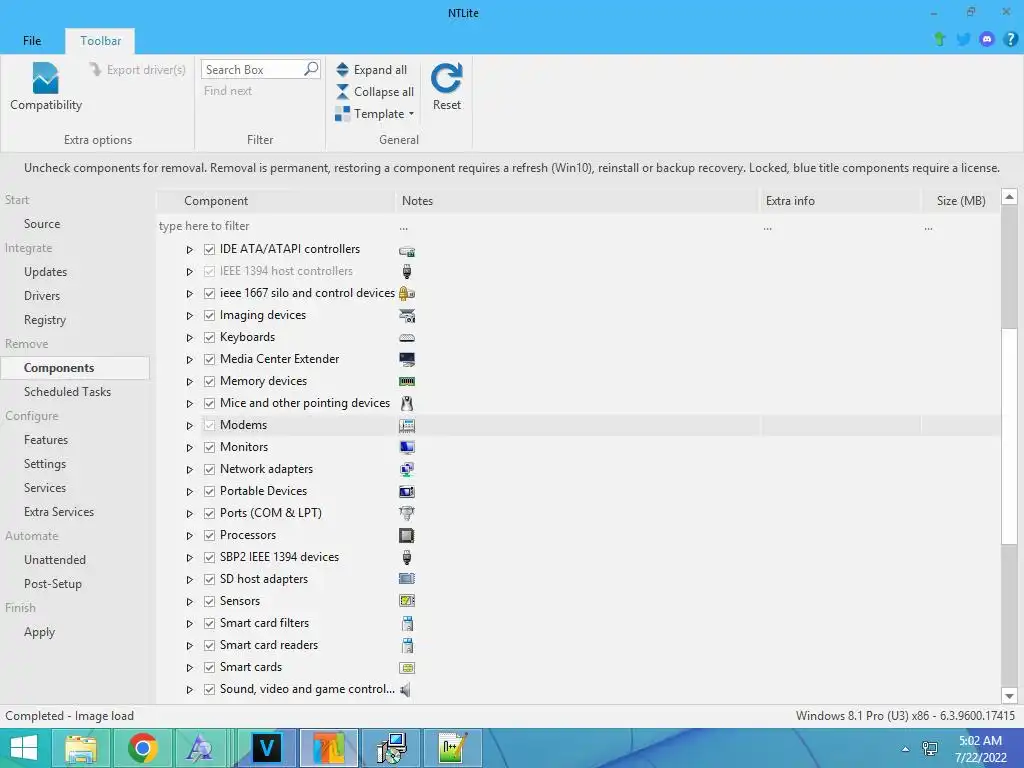Expand the Ports (COM & LPT) node
This screenshot has height=768, width=1024.
click(189, 513)
